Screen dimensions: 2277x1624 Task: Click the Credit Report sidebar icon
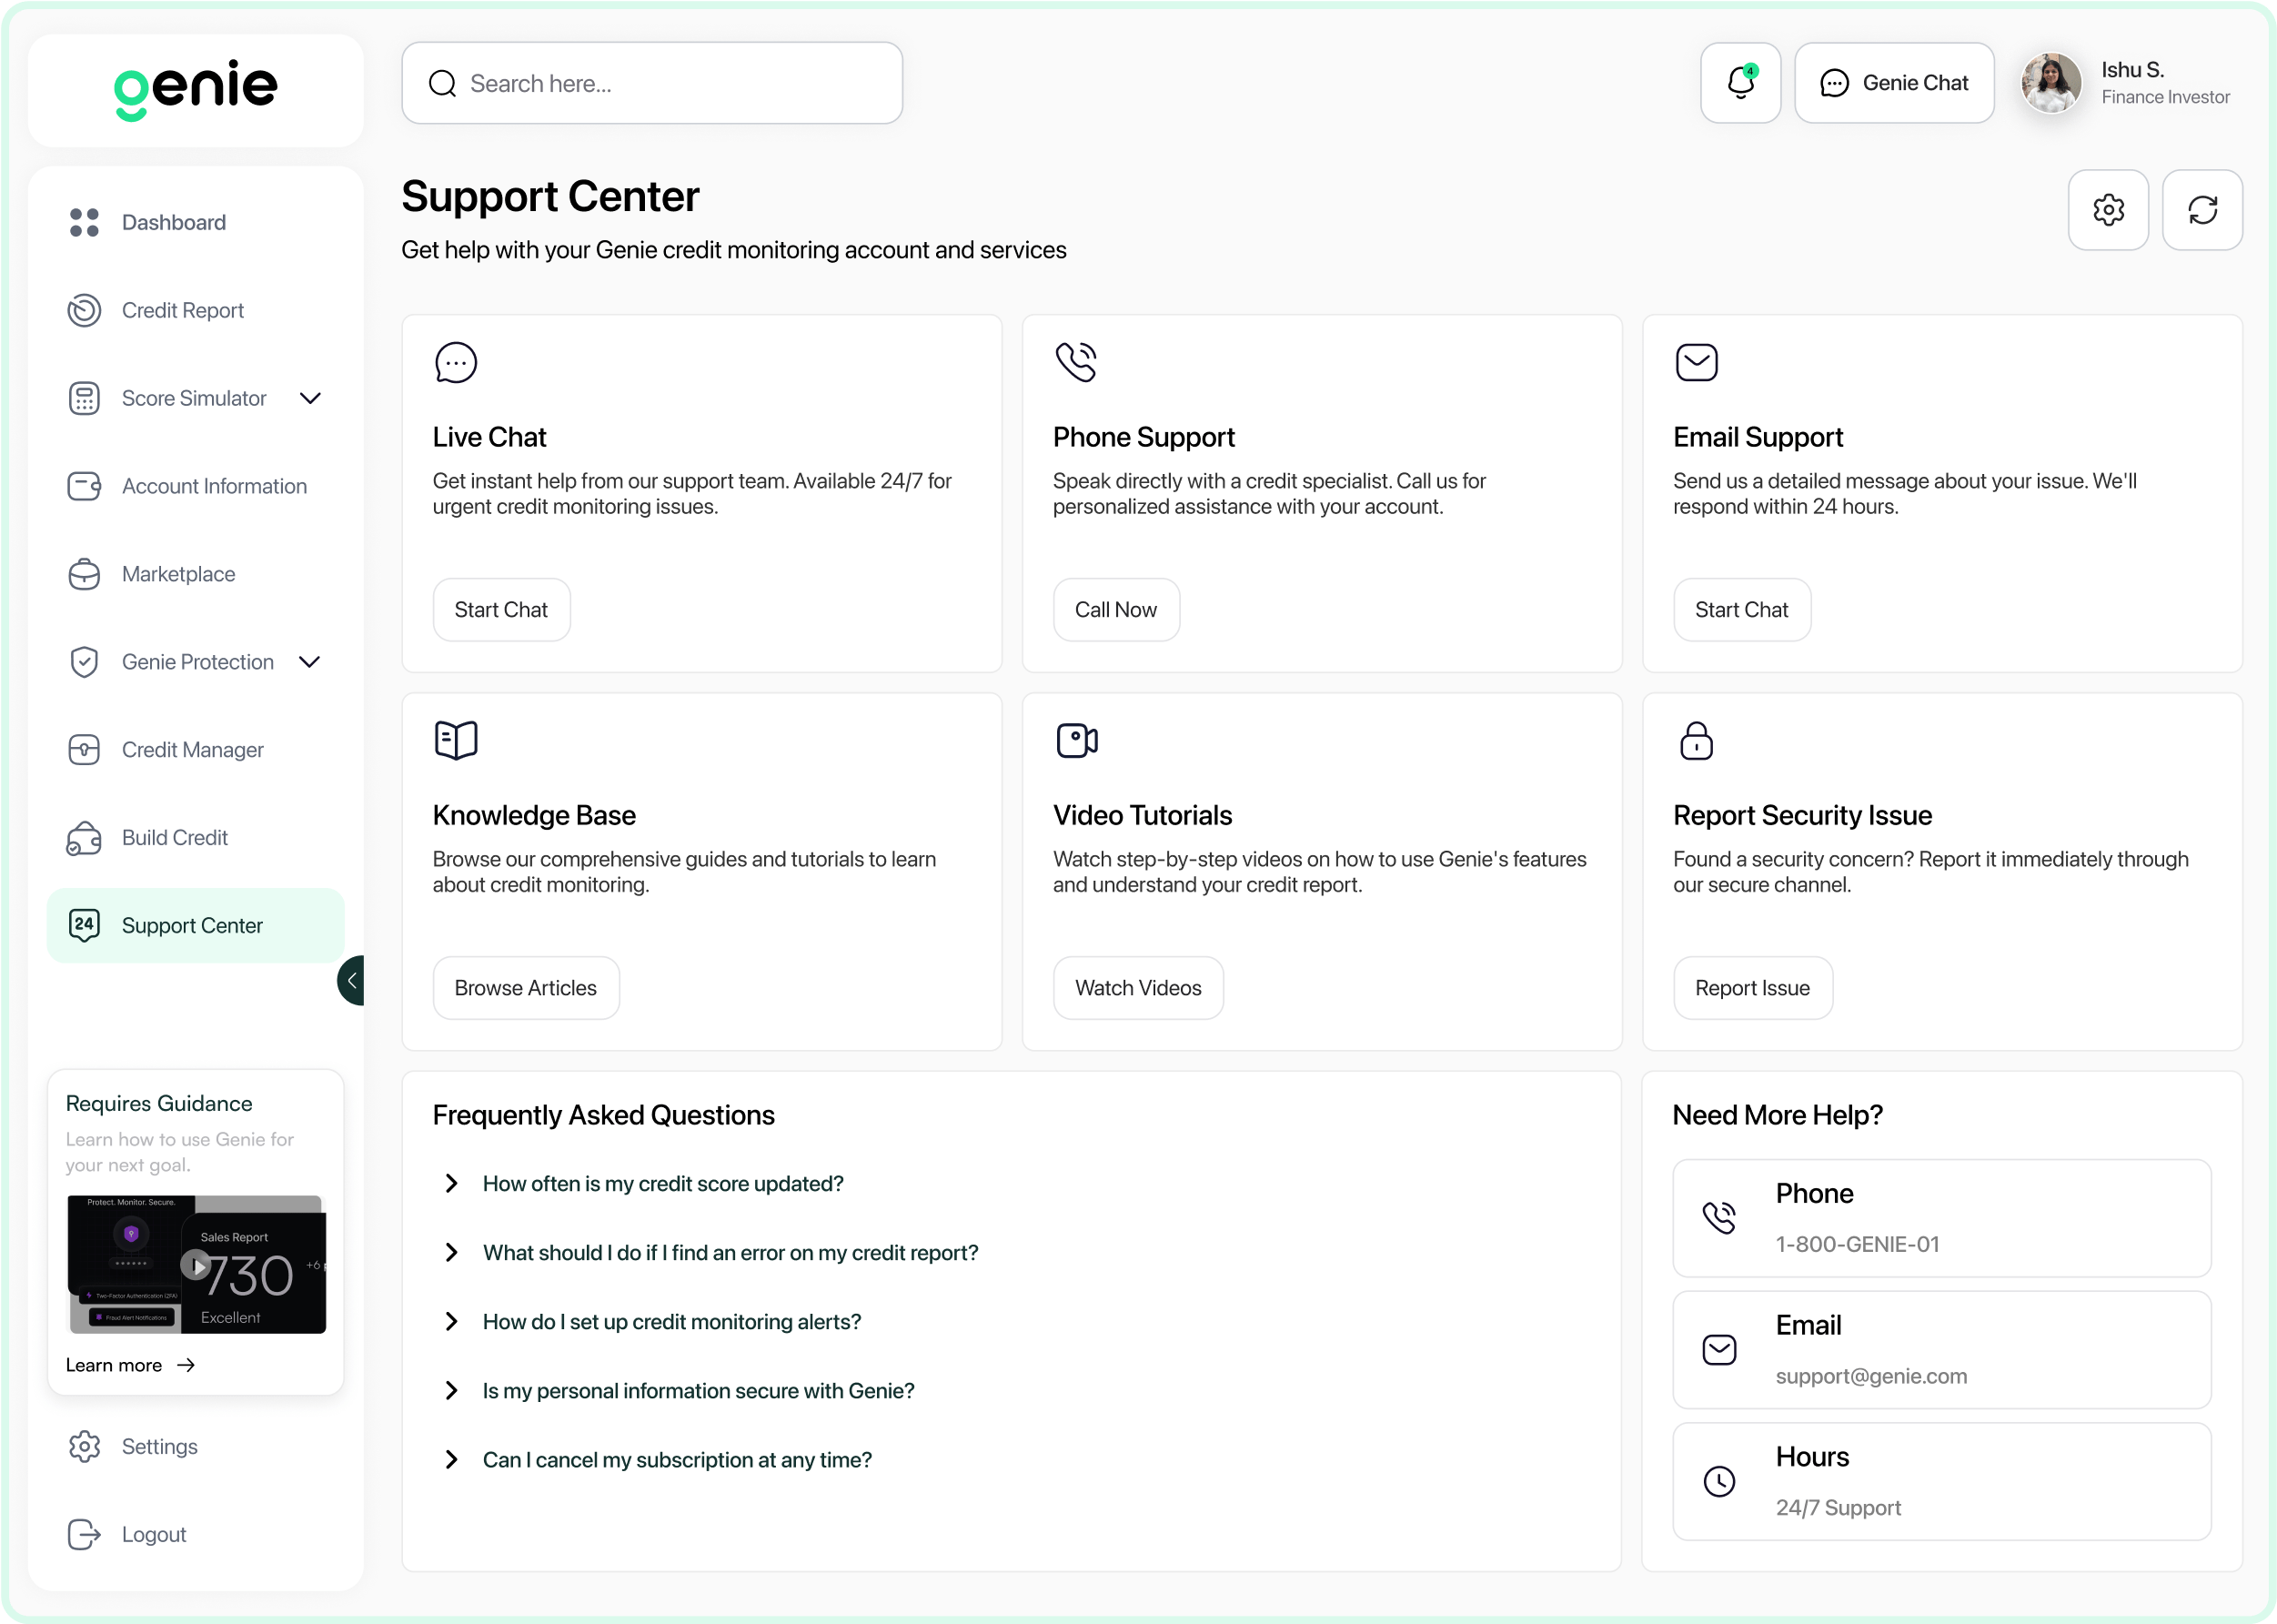84,310
